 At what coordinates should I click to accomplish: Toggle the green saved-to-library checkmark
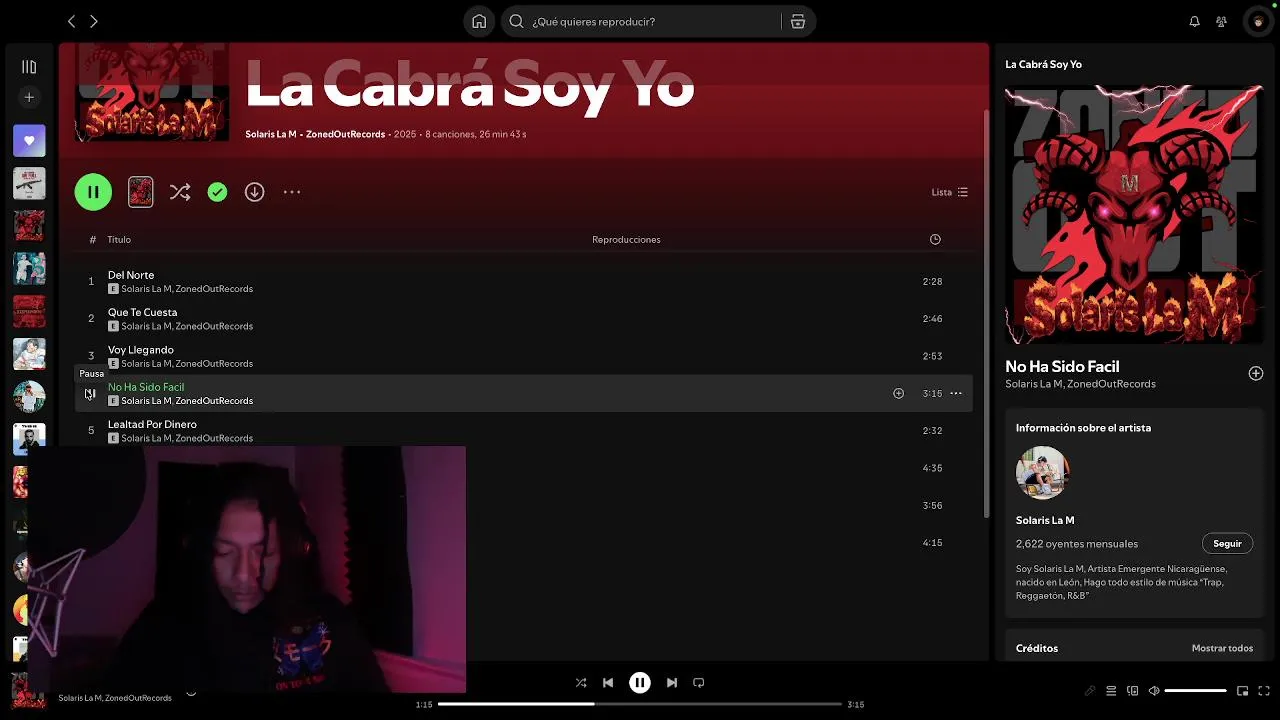click(217, 192)
